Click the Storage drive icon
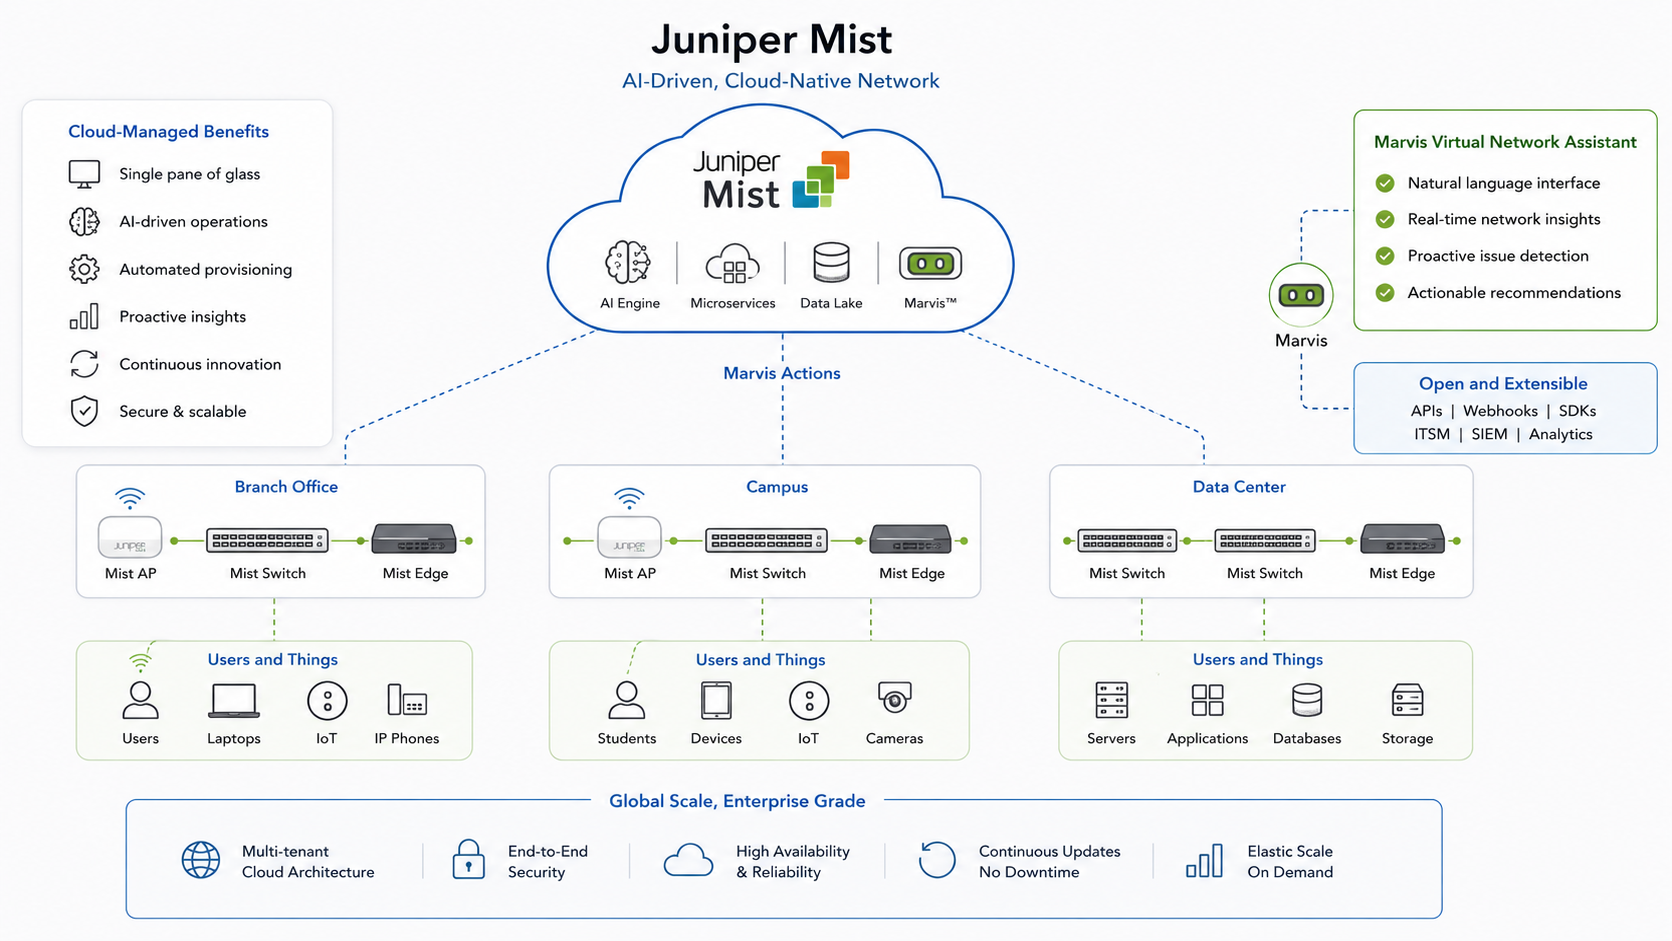This screenshot has width=1672, height=941. (1407, 700)
